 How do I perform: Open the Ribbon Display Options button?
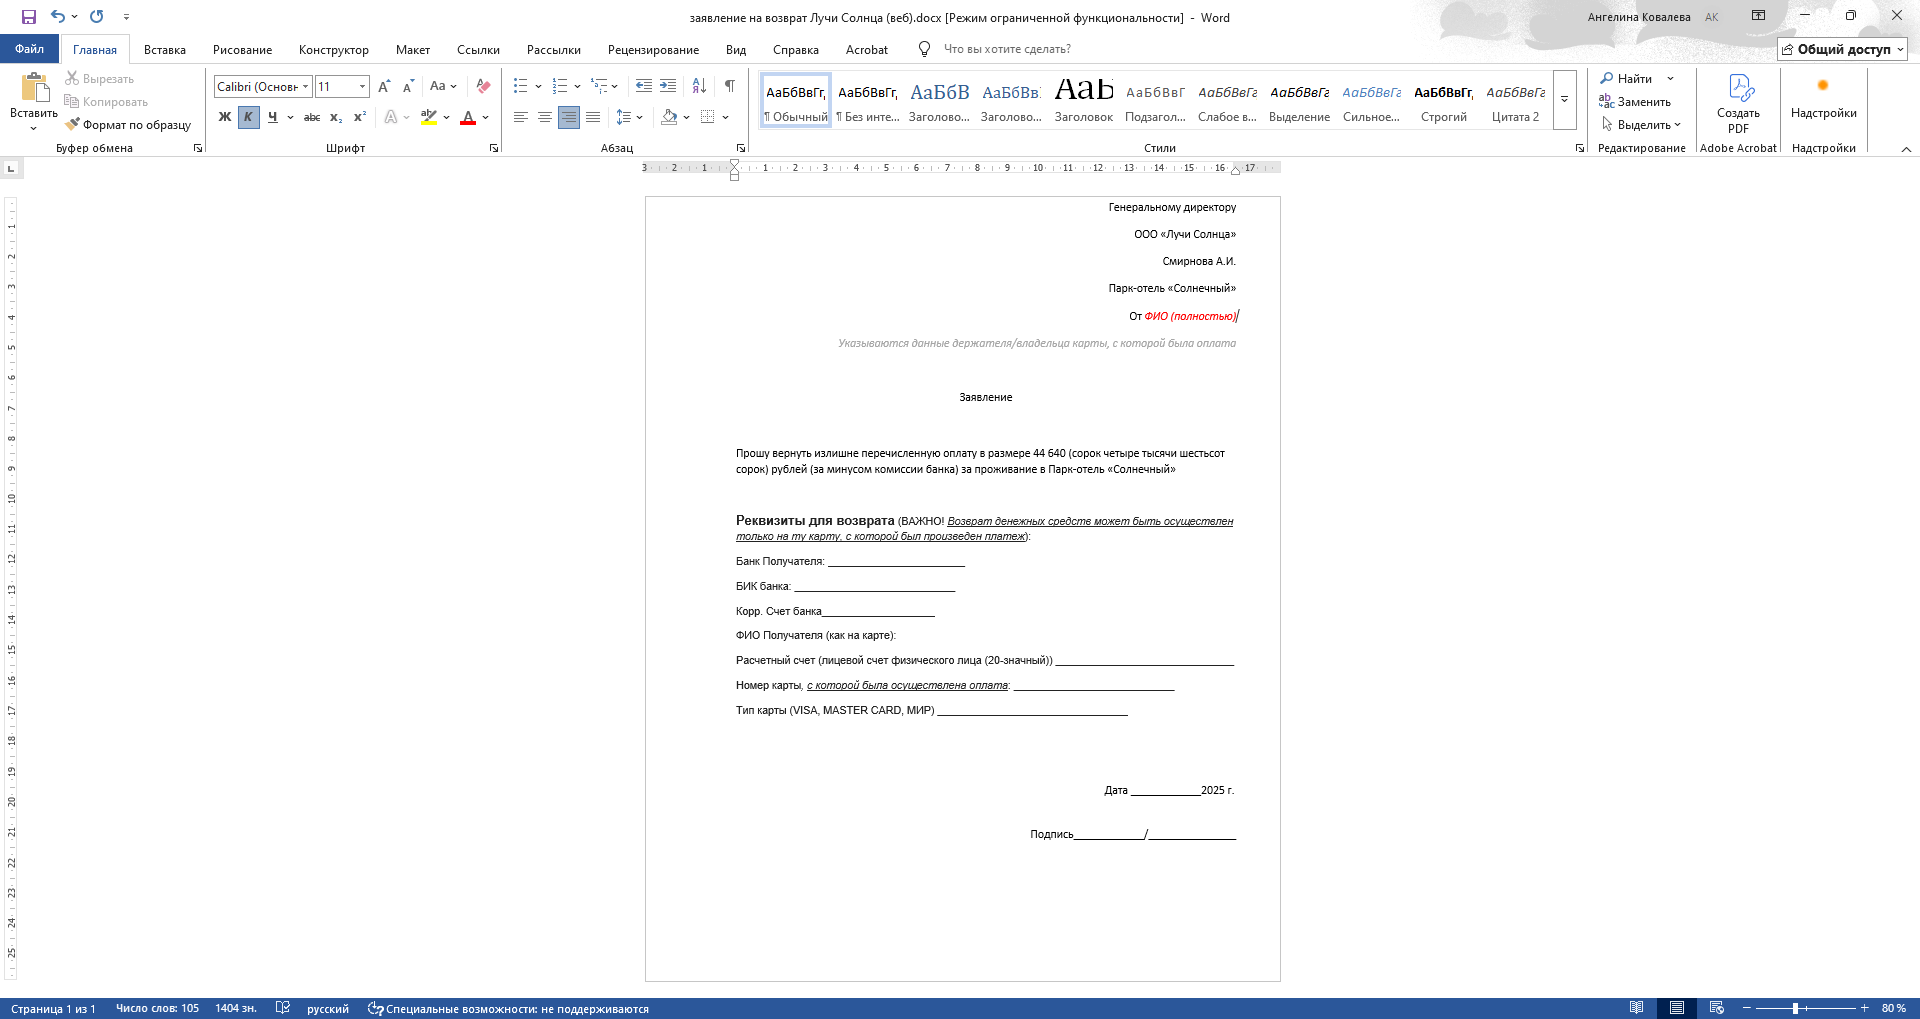click(1758, 16)
